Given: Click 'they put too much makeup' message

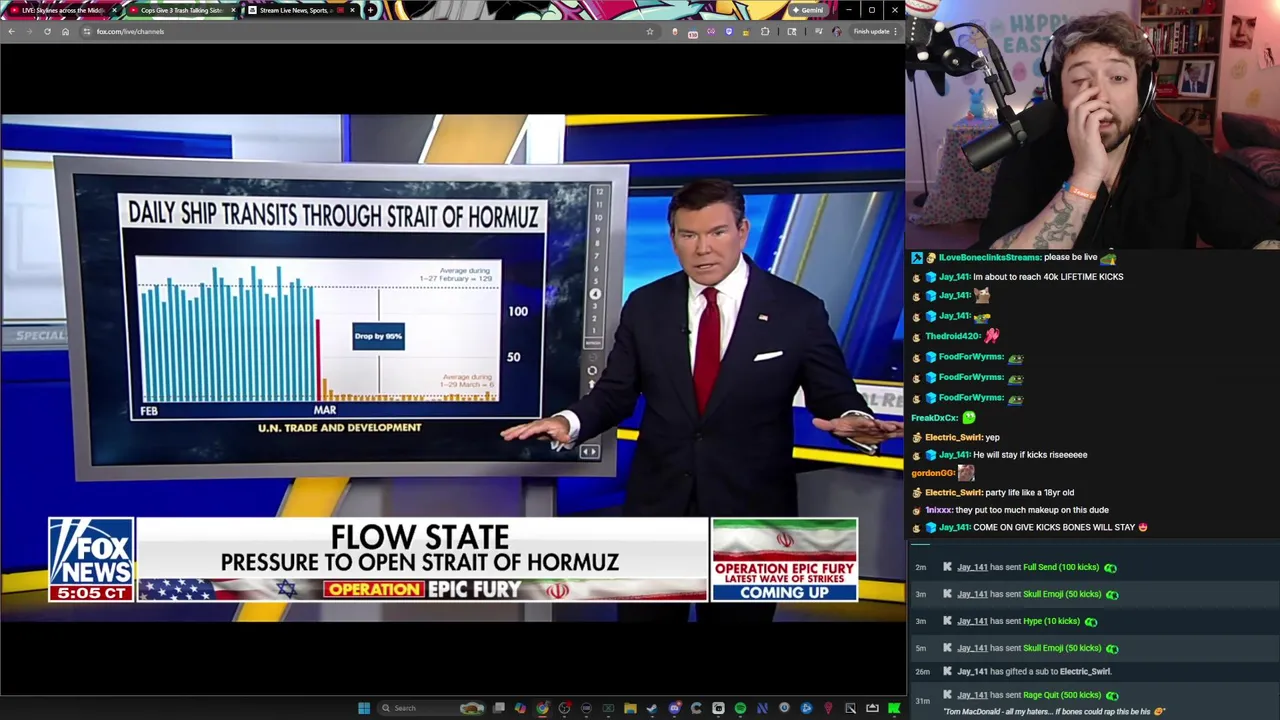Looking at the screenshot, I should click(x=1032, y=510).
